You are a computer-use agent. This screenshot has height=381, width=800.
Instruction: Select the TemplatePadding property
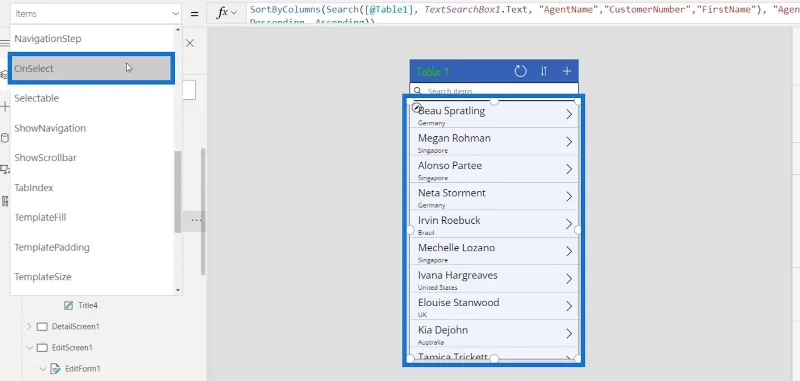pos(92,247)
